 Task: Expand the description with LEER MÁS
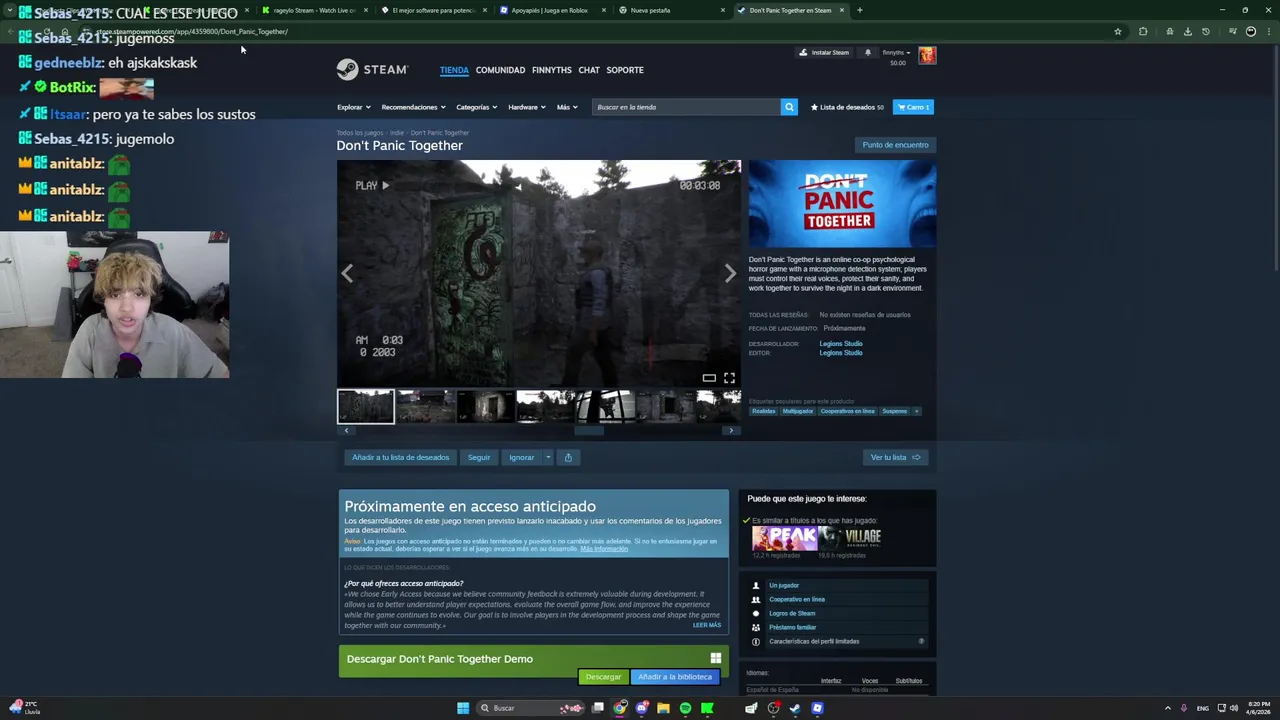(706, 625)
